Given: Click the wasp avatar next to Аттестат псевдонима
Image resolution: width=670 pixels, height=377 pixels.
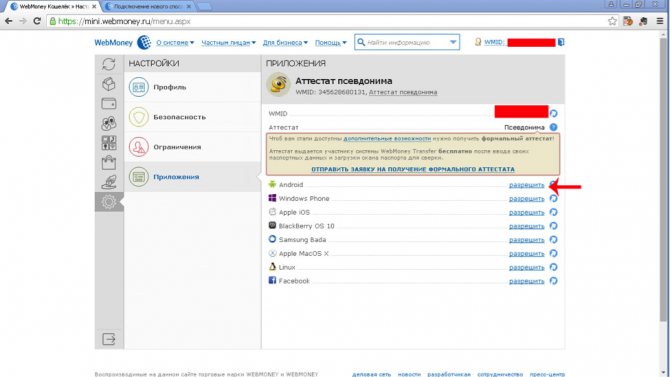Looking at the screenshot, I should [x=279, y=84].
